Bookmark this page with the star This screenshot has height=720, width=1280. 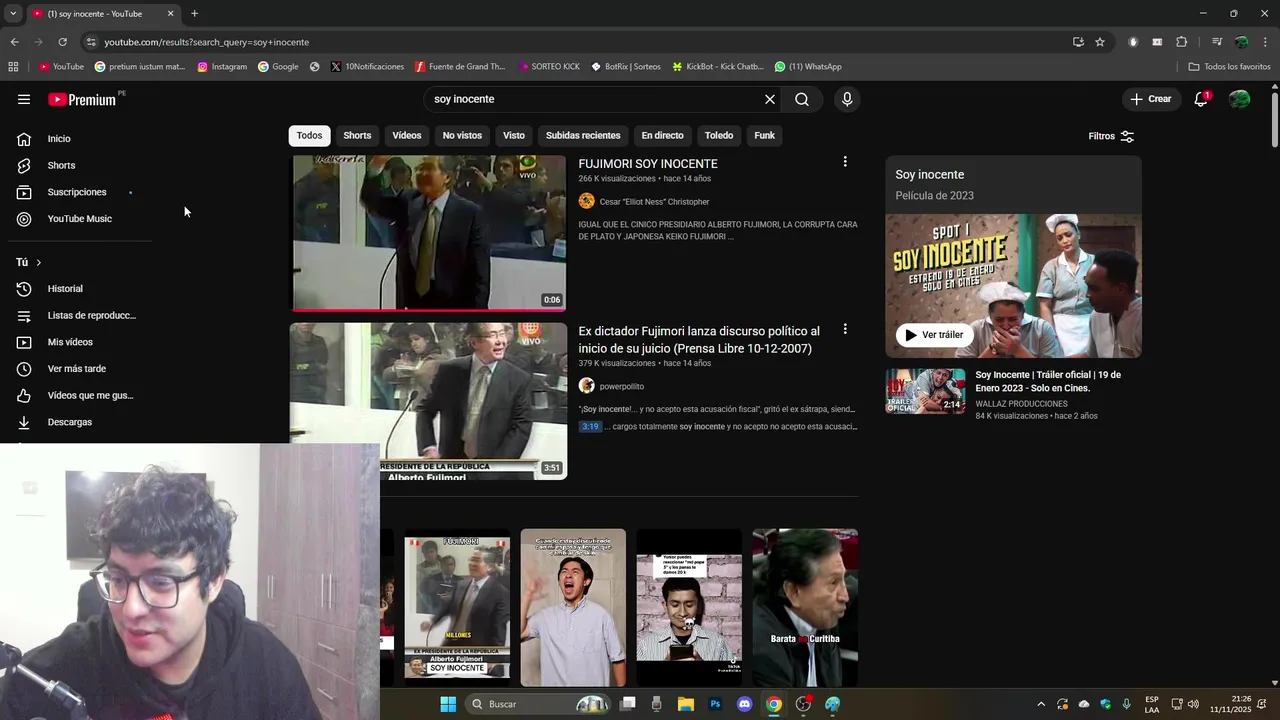point(1100,42)
